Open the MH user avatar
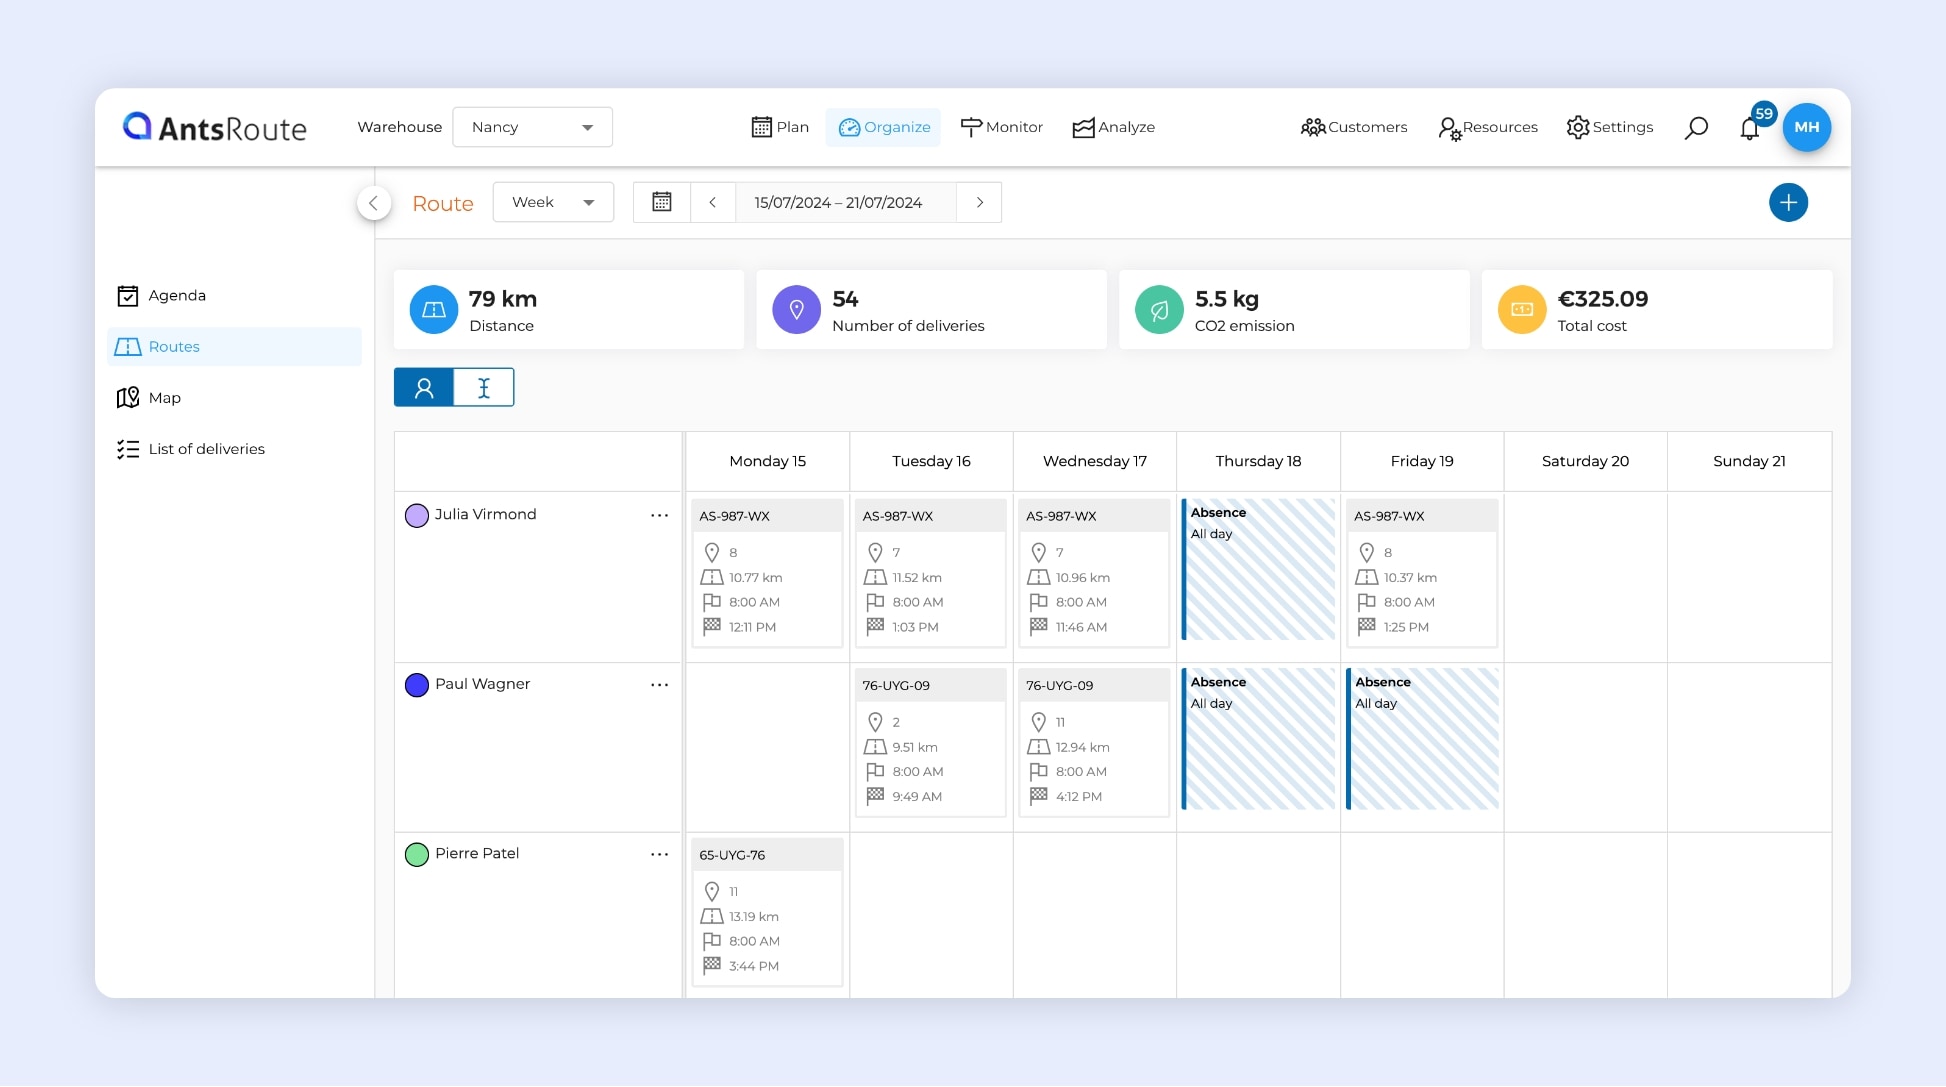This screenshot has width=1946, height=1087. 1806,128
